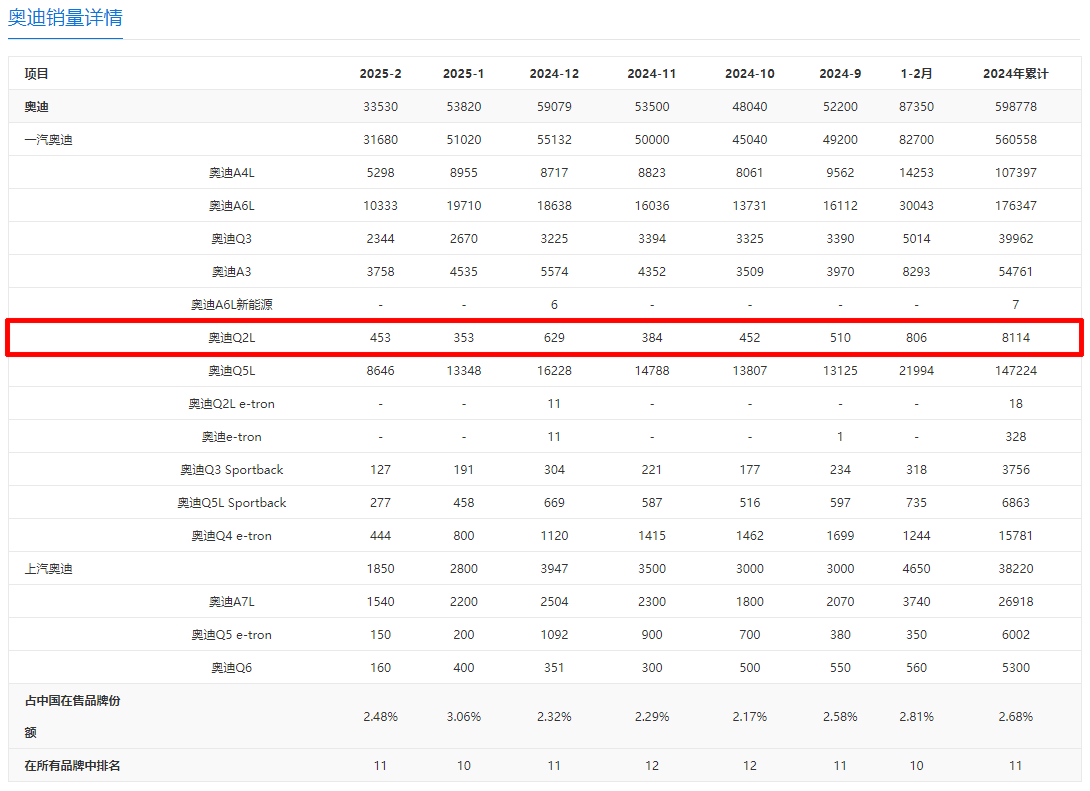Select the 87350 cell in 奥迪 row

pyautogui.click(x=916, y=106)
